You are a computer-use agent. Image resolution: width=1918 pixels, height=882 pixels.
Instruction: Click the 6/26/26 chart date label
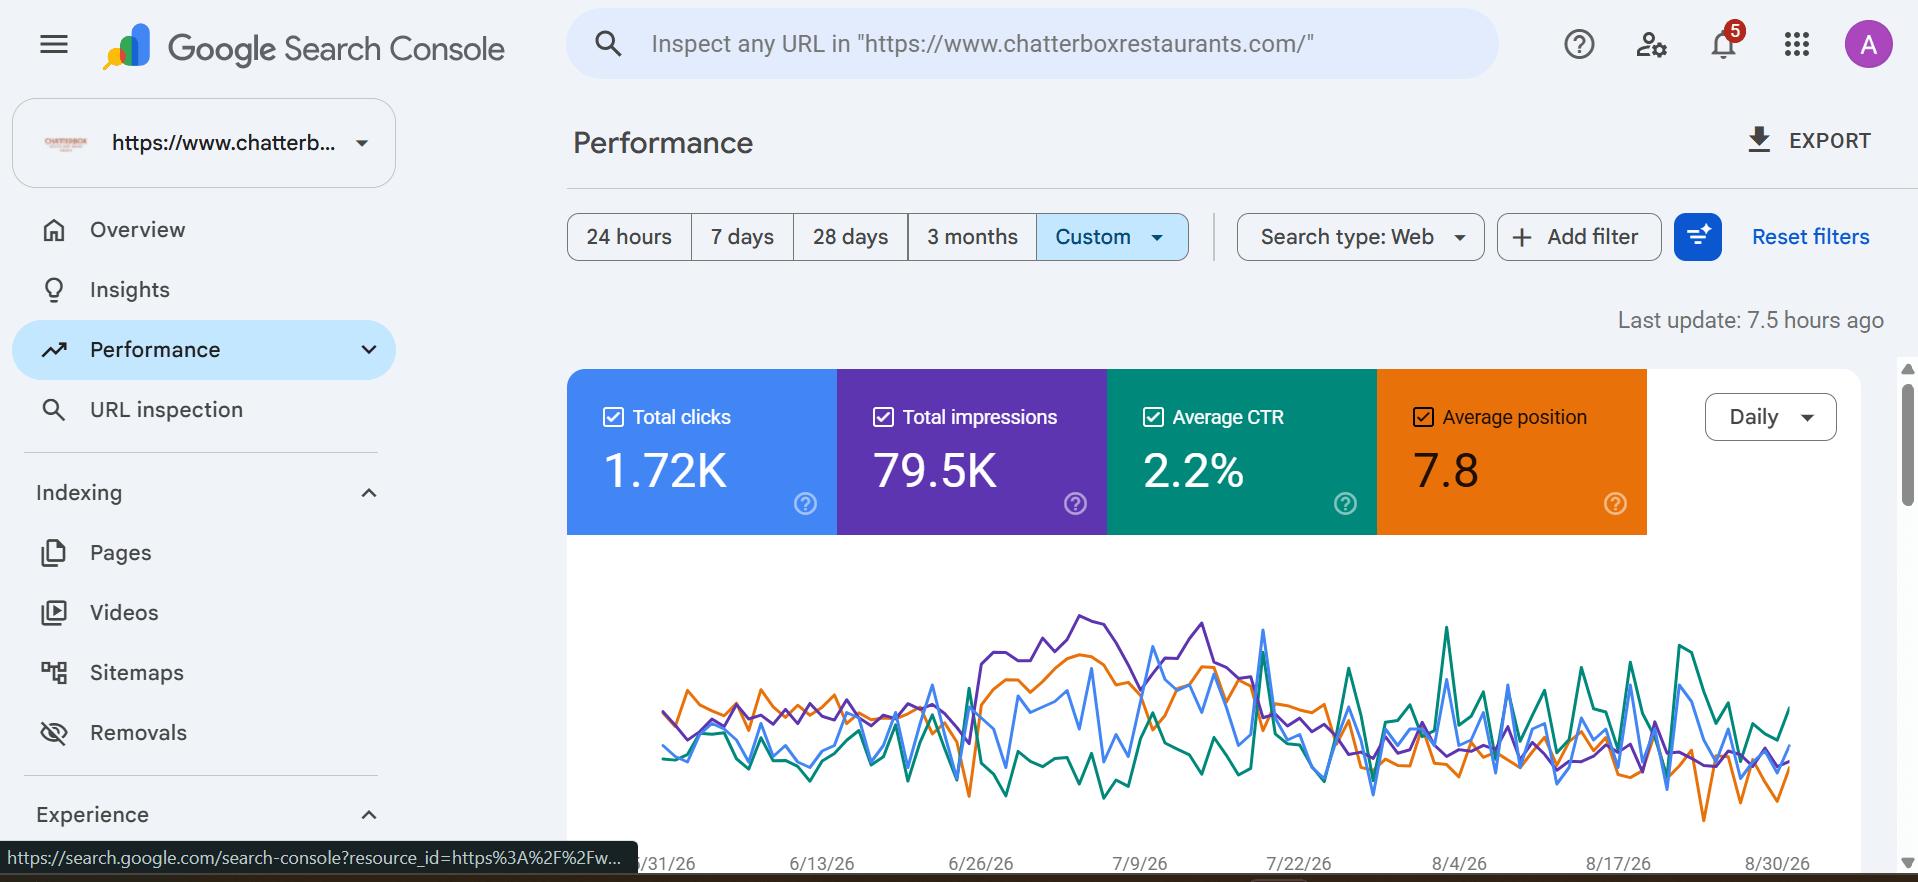click(x=980, y=863)
